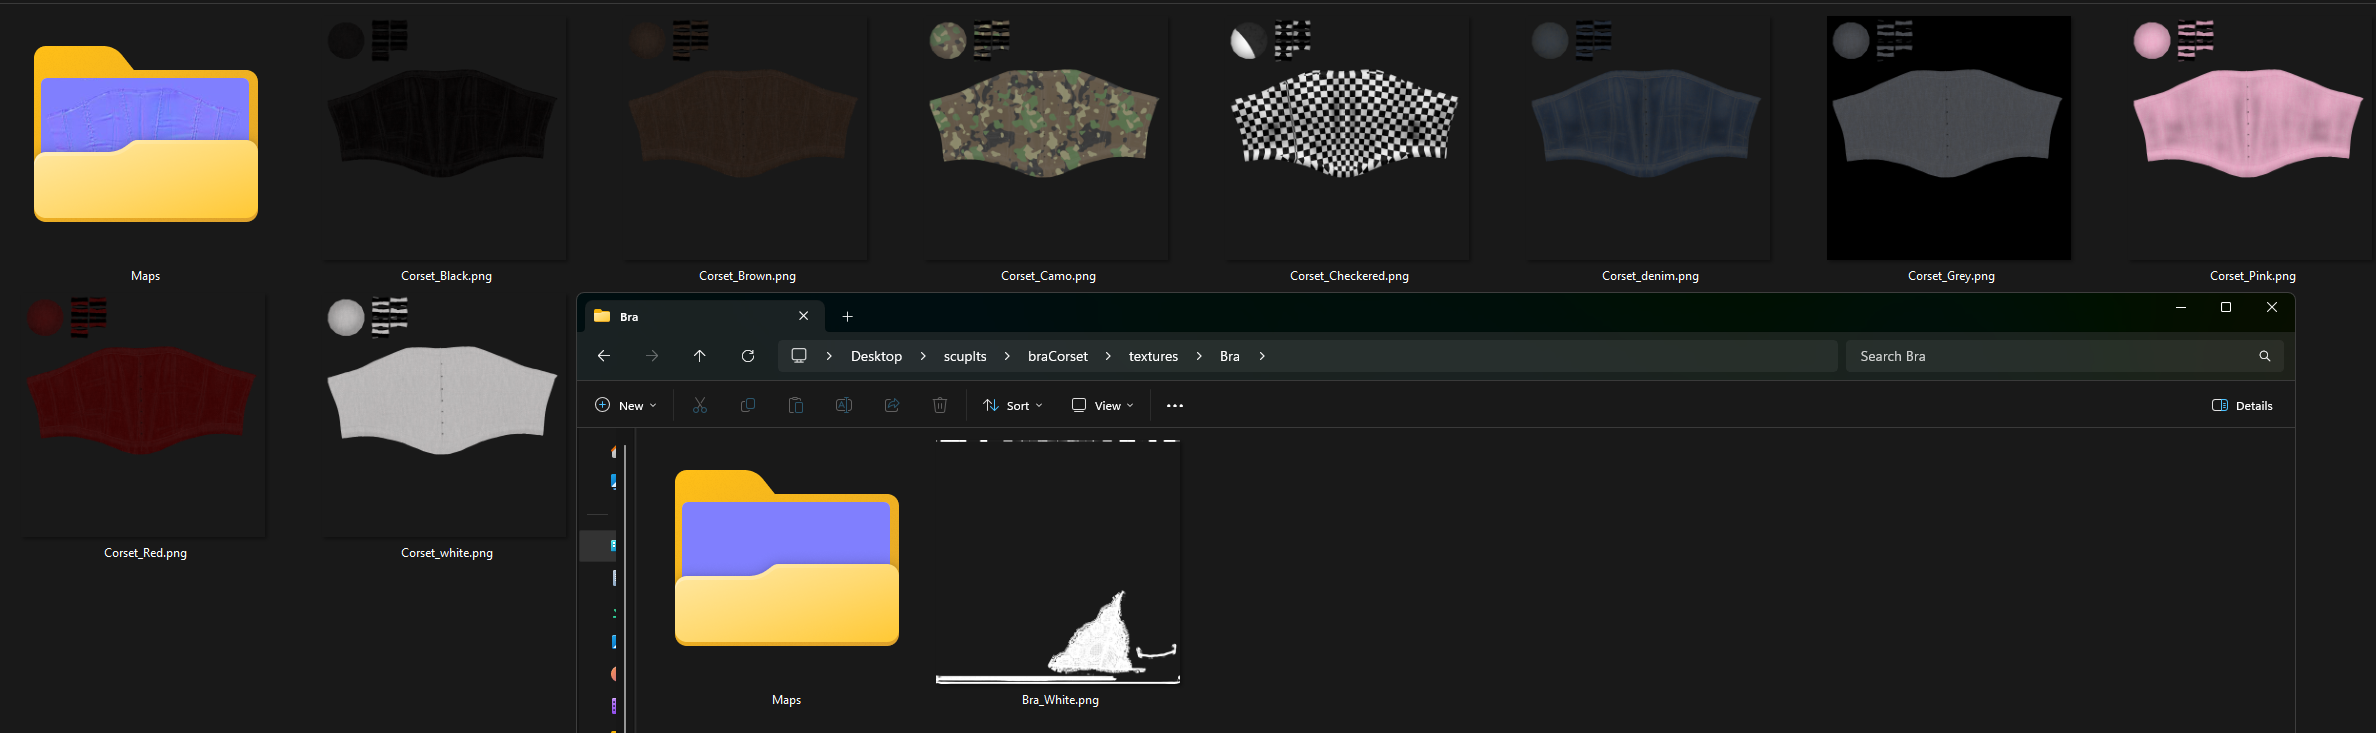Click the Copy icon in toolbar

click(x=747, y=405)
